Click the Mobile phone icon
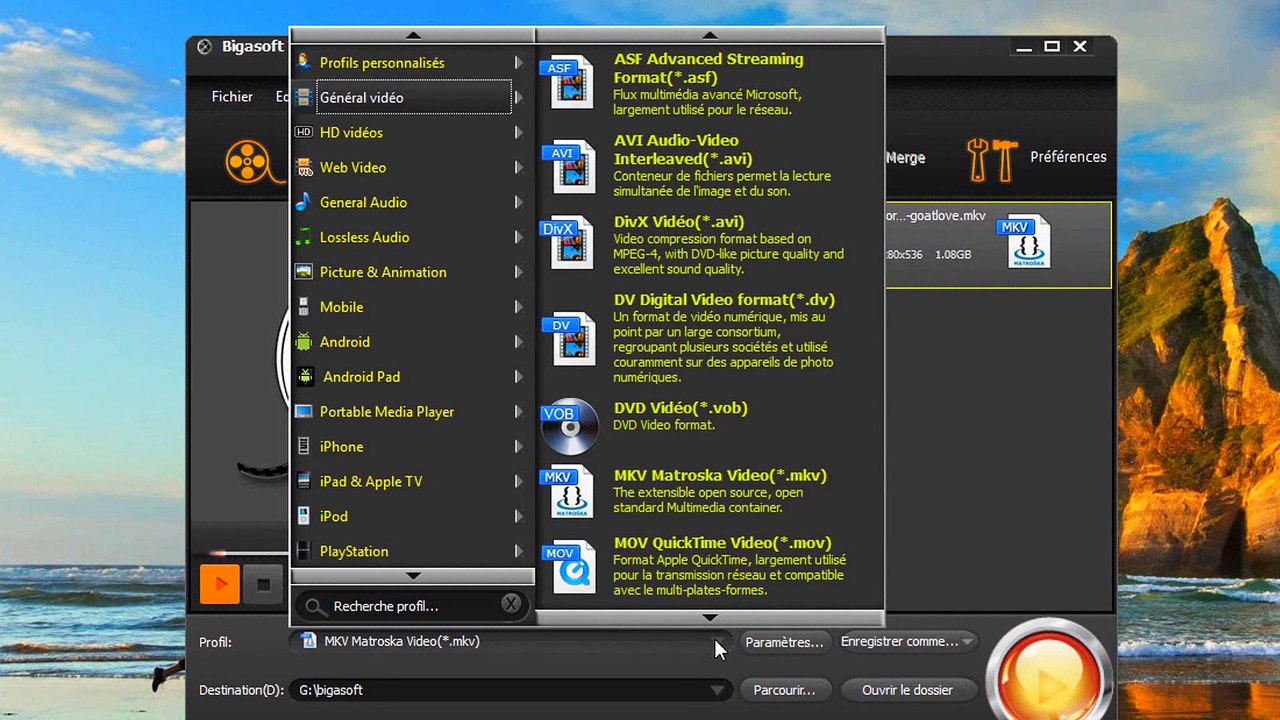 [303, 307]
